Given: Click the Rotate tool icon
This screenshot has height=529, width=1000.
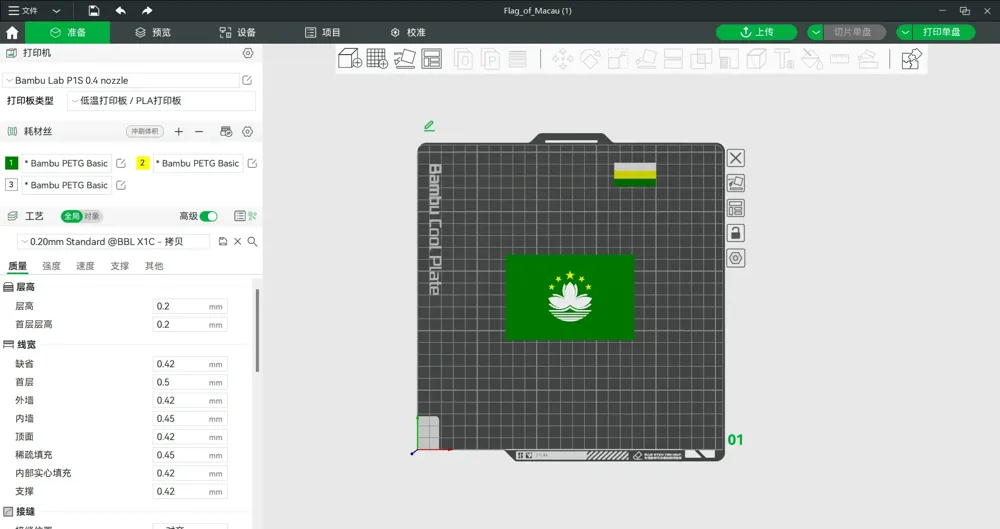Looking at the screenshot, I should 590,59.
